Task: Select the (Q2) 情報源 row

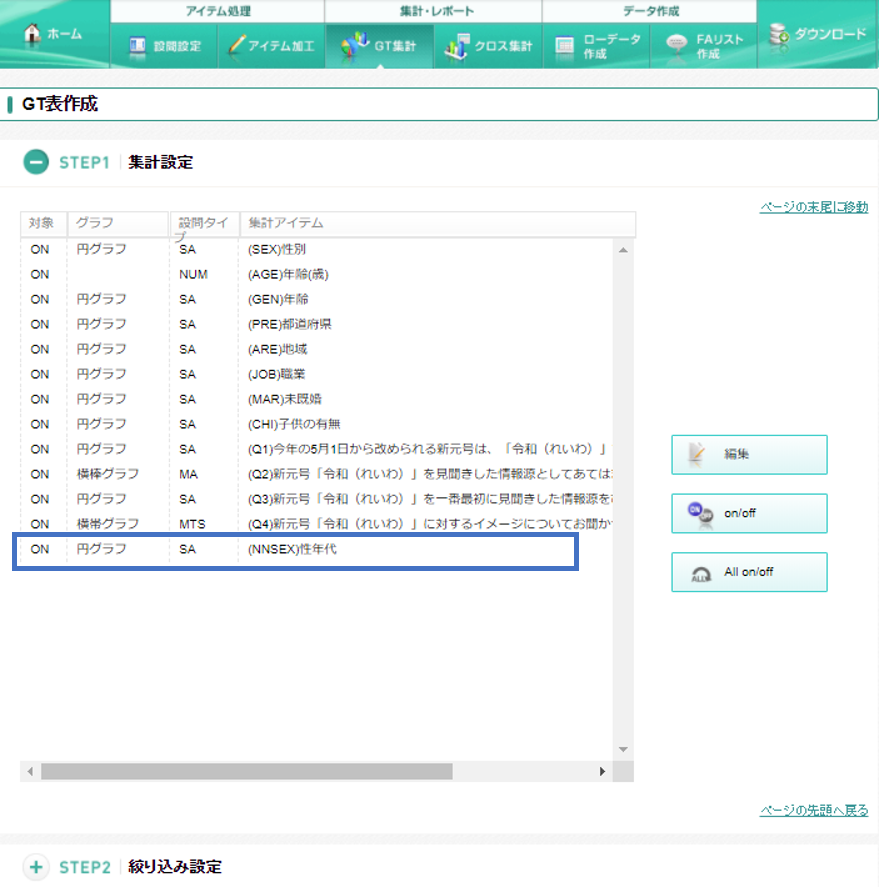Action: pyautogui.click(x=316, y=473)
